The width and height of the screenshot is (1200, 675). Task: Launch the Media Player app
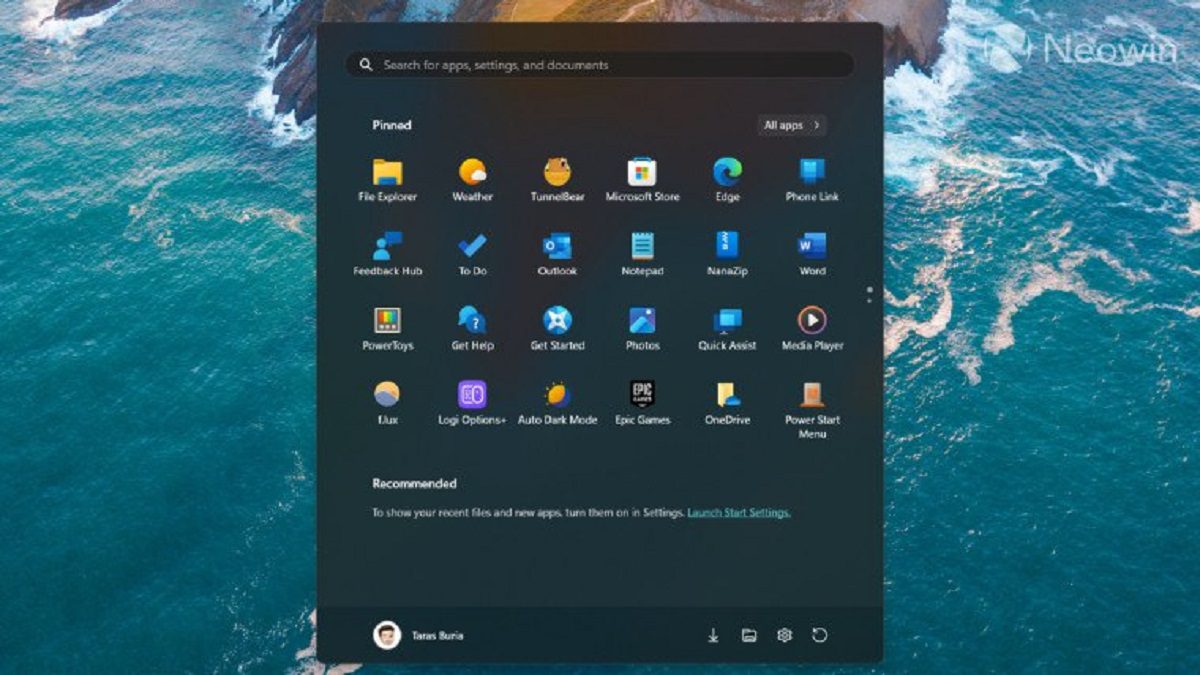point(812,329)
